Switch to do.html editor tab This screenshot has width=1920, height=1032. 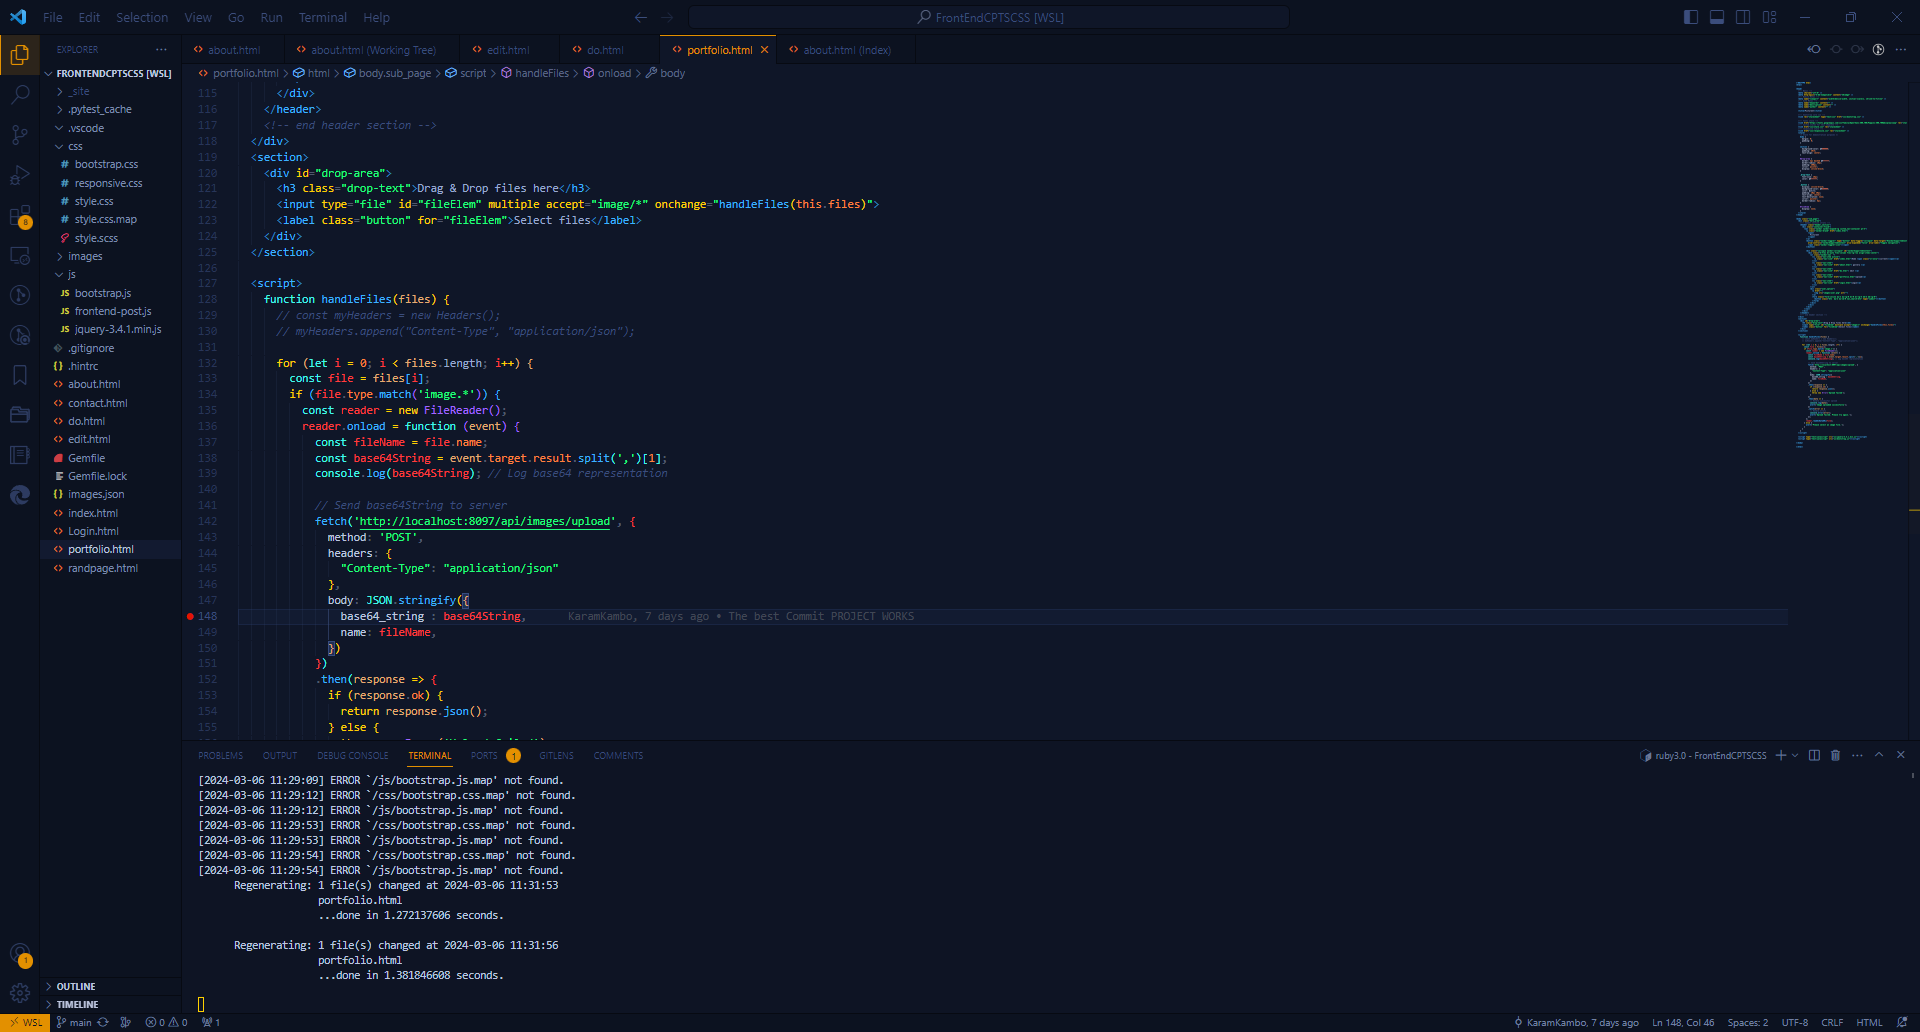coord(605,50)
